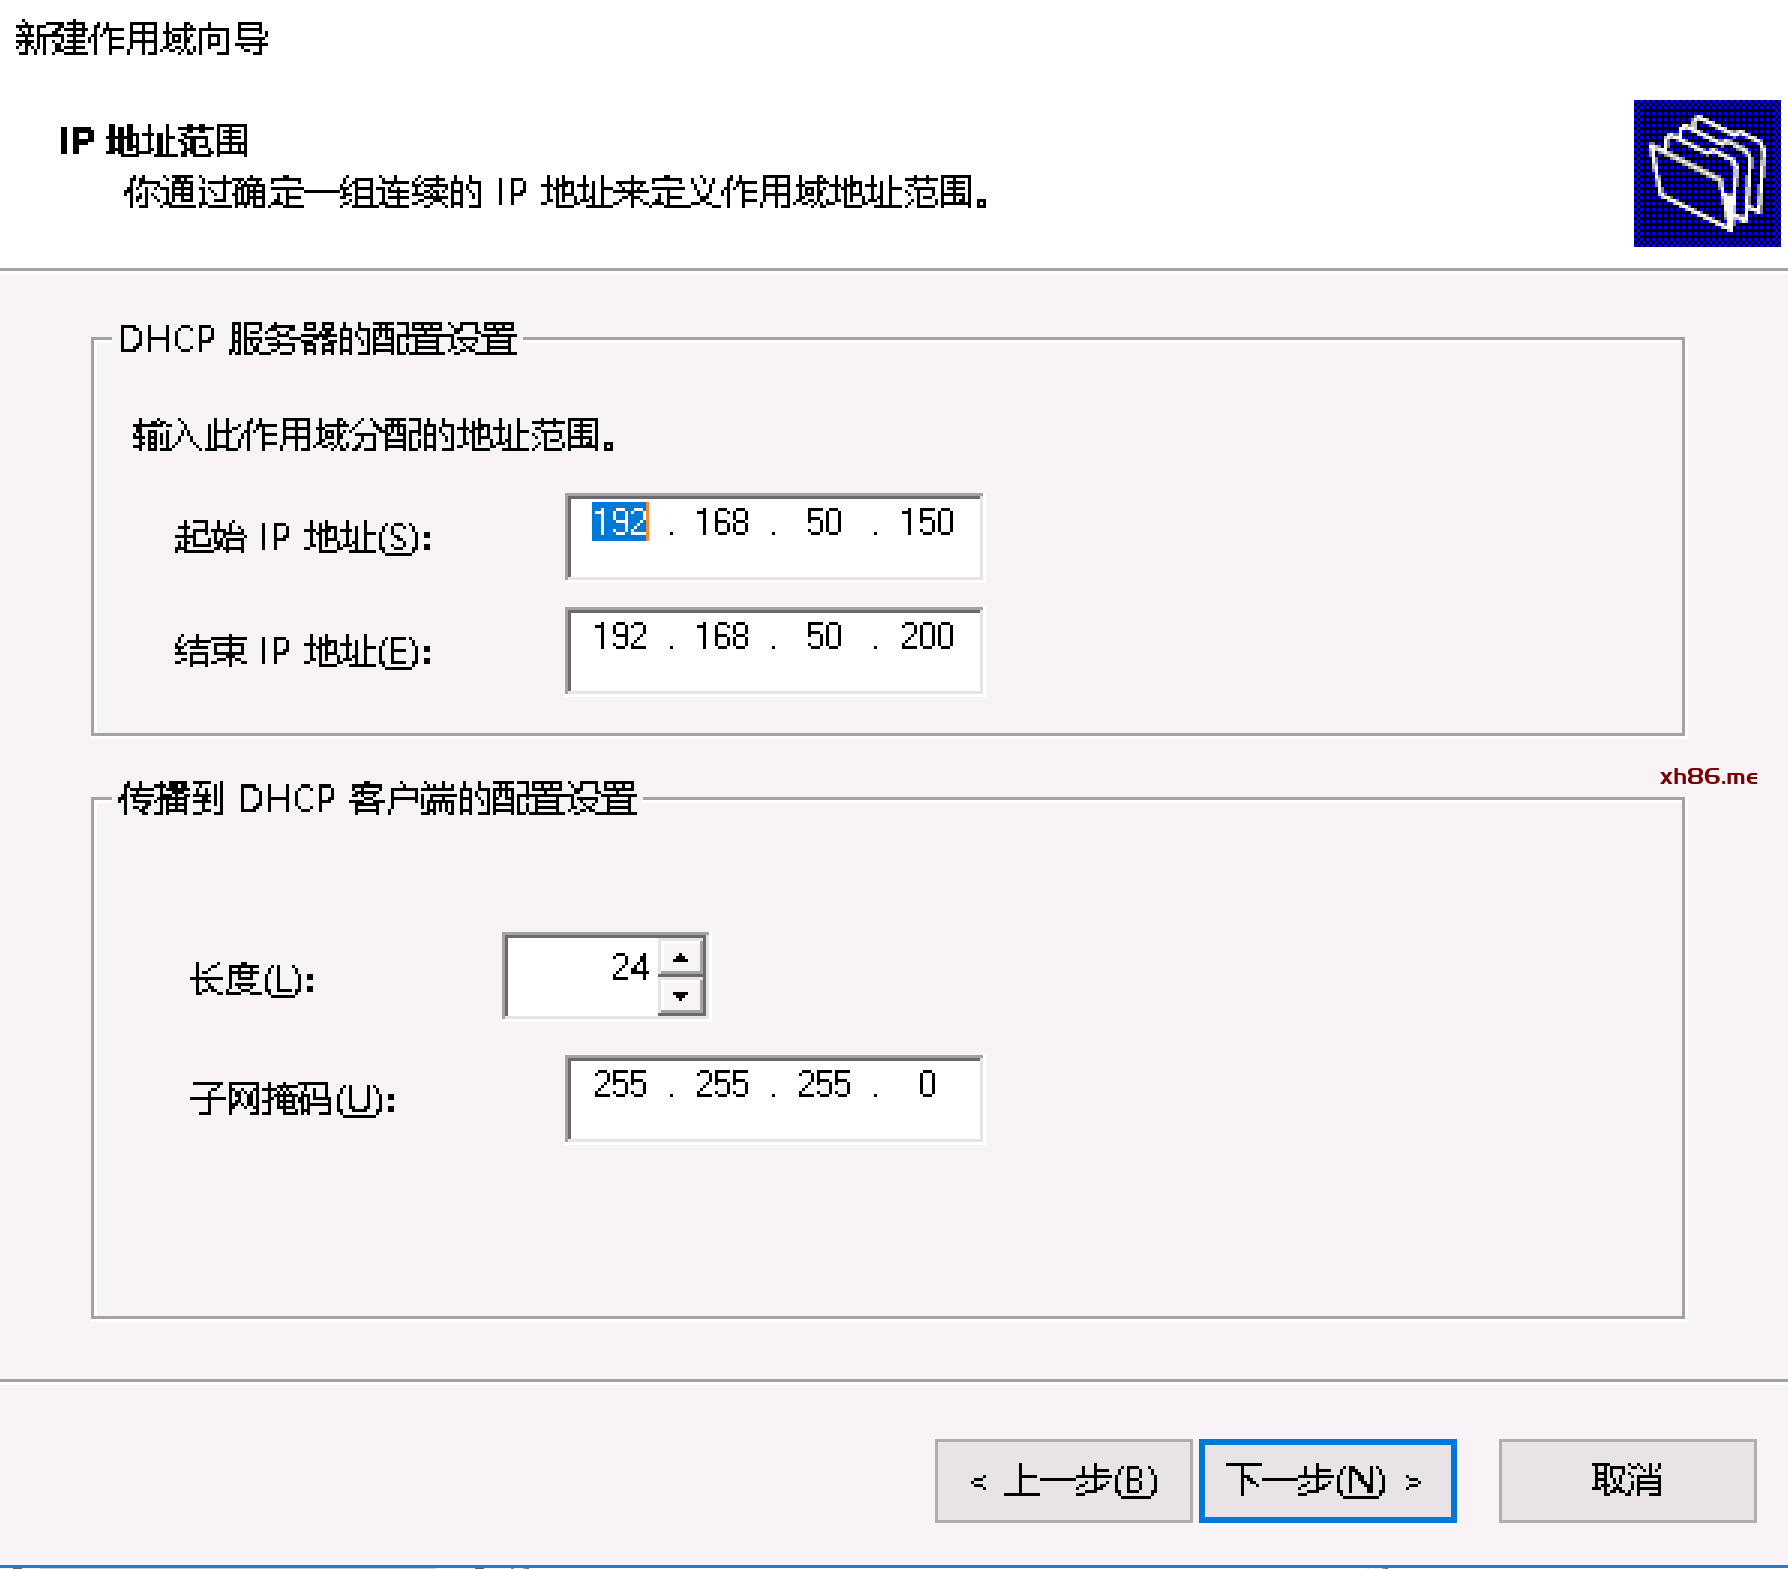Select first octet 192 of start IP

620,522
